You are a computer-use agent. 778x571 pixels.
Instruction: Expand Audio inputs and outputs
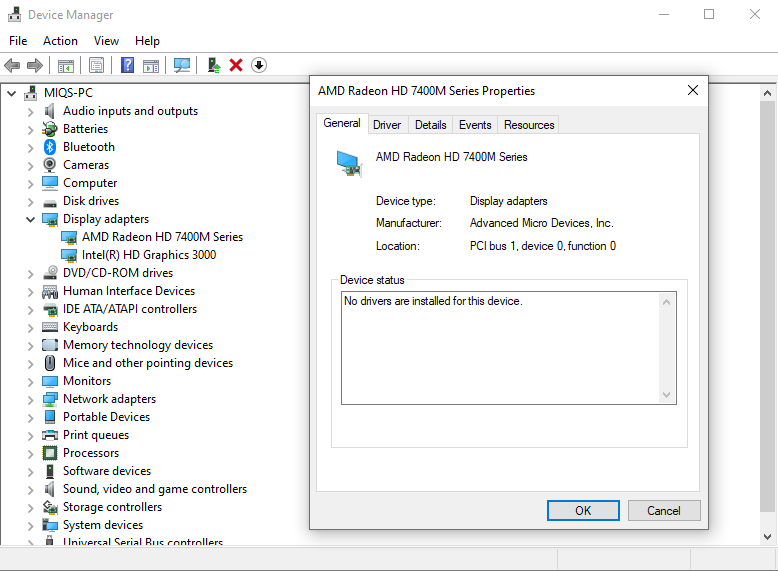tap(30, 112)
